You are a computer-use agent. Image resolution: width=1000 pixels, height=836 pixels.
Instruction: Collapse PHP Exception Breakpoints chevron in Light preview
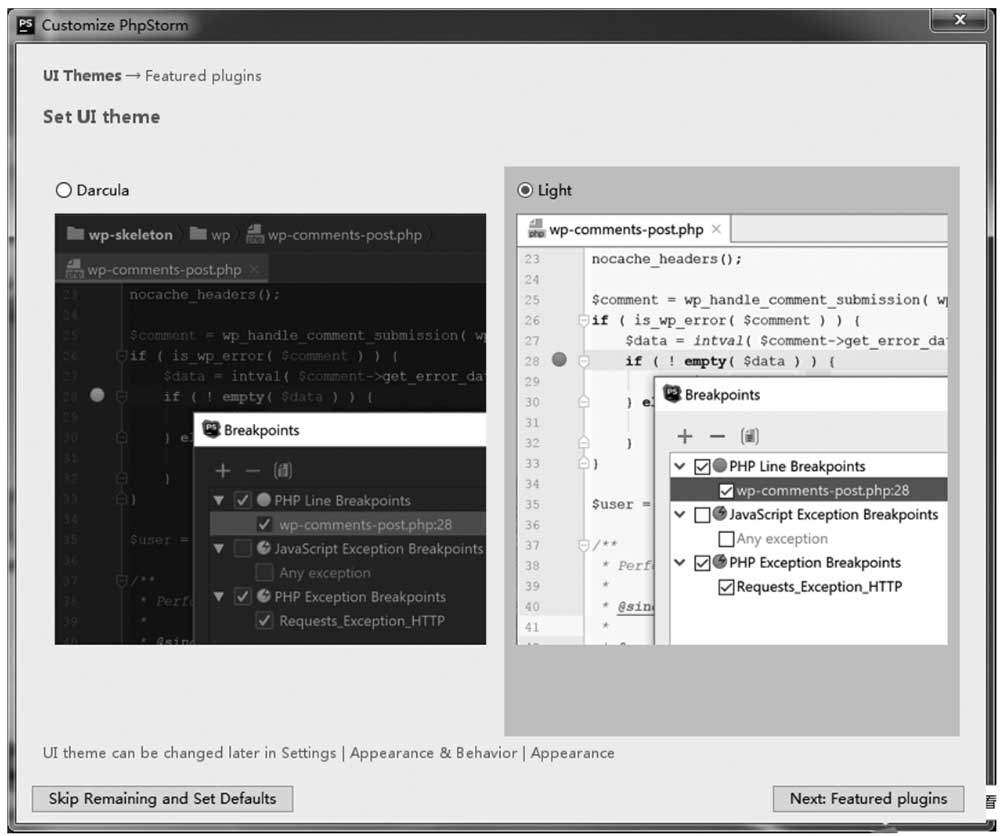click(x=680, y=562)
